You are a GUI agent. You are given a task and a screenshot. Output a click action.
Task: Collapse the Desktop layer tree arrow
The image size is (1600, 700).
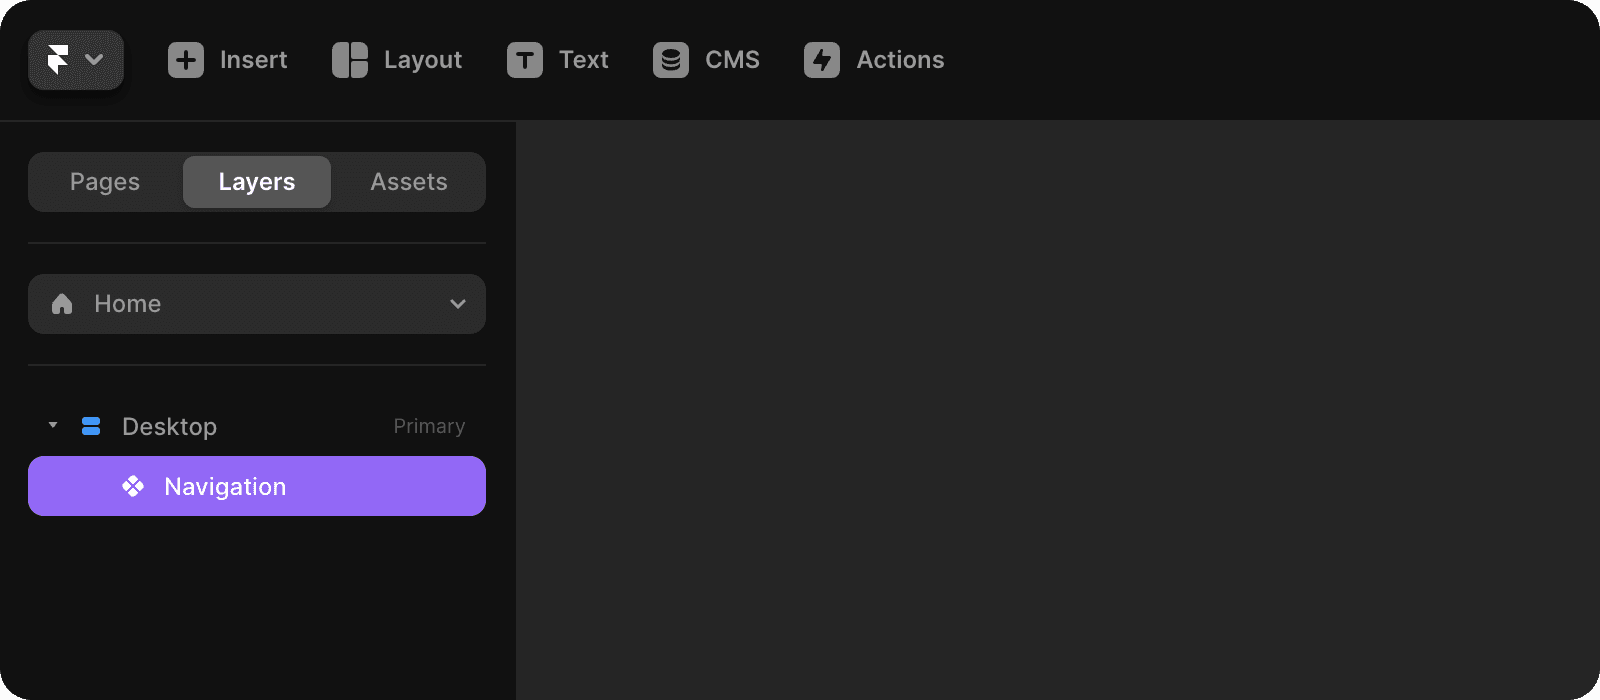53,425
